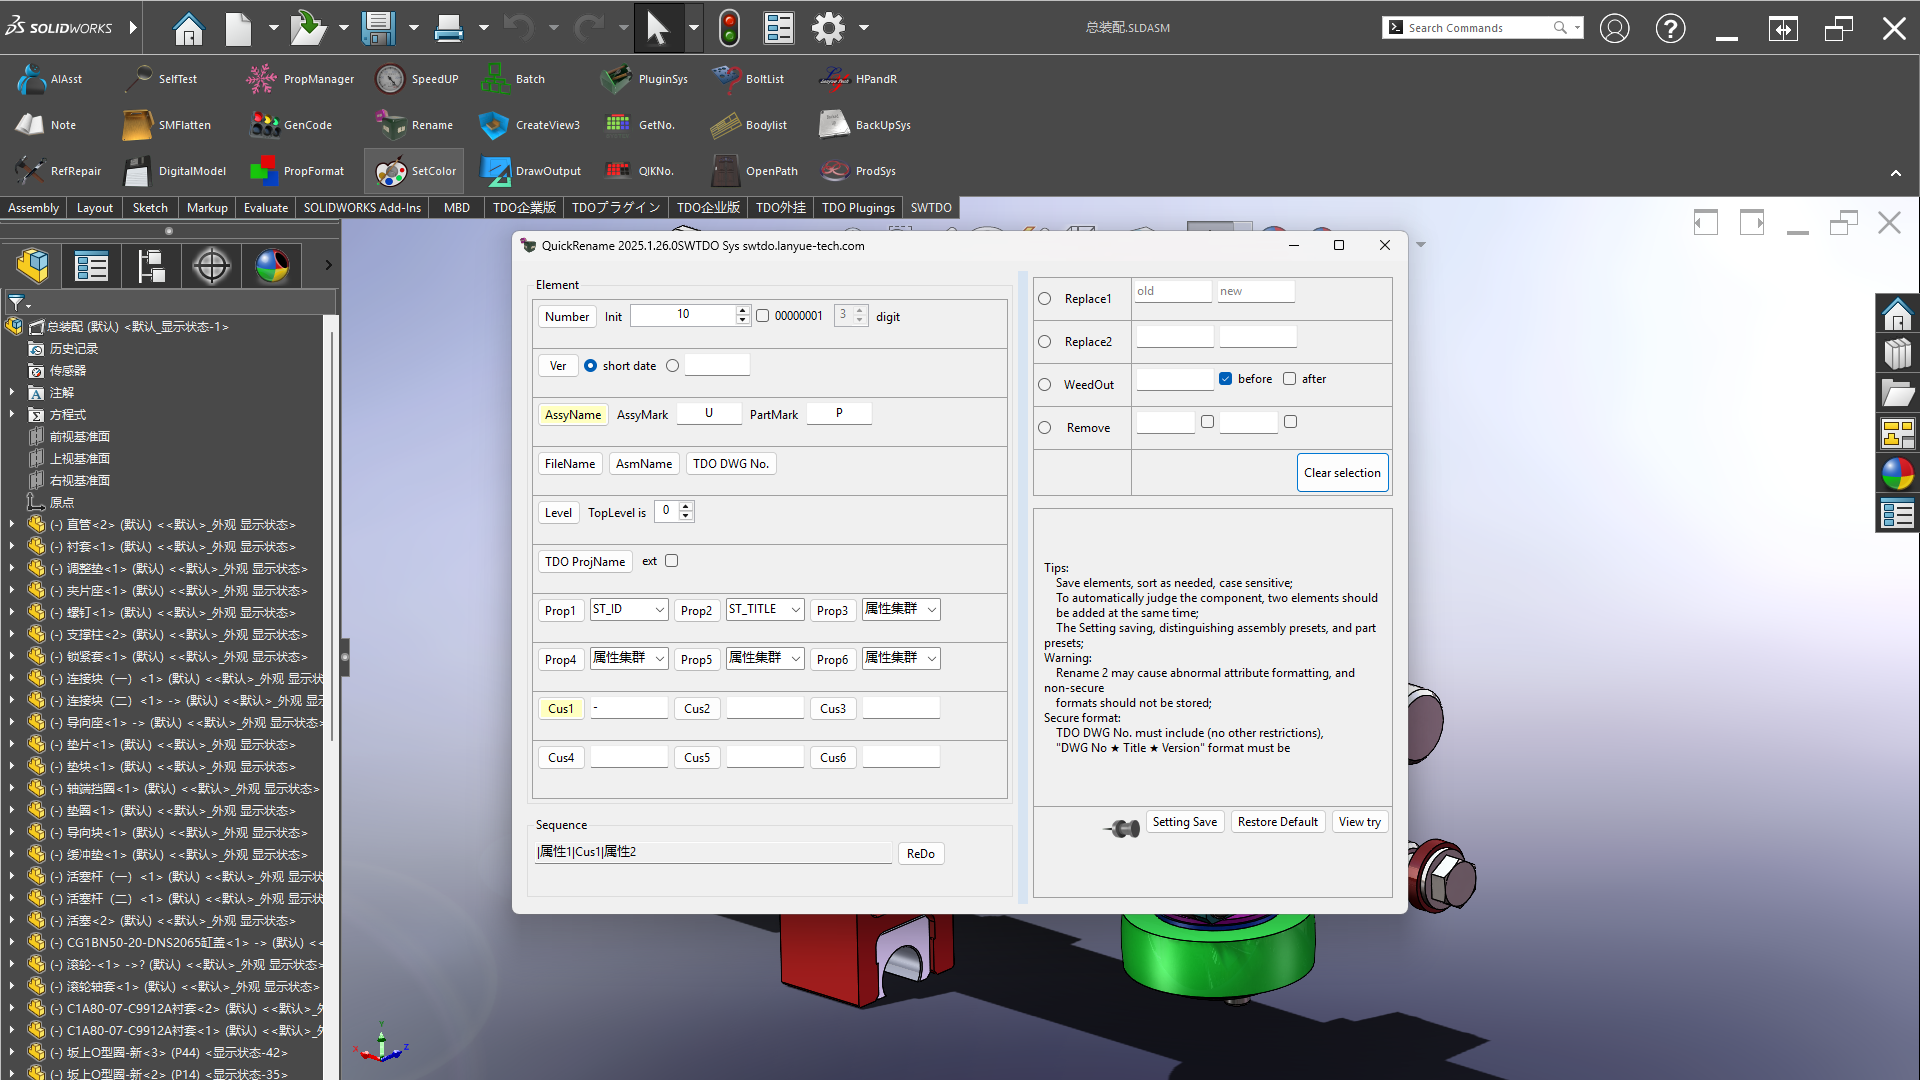Uncheck the before checkbox

[x=1225, y=379]
